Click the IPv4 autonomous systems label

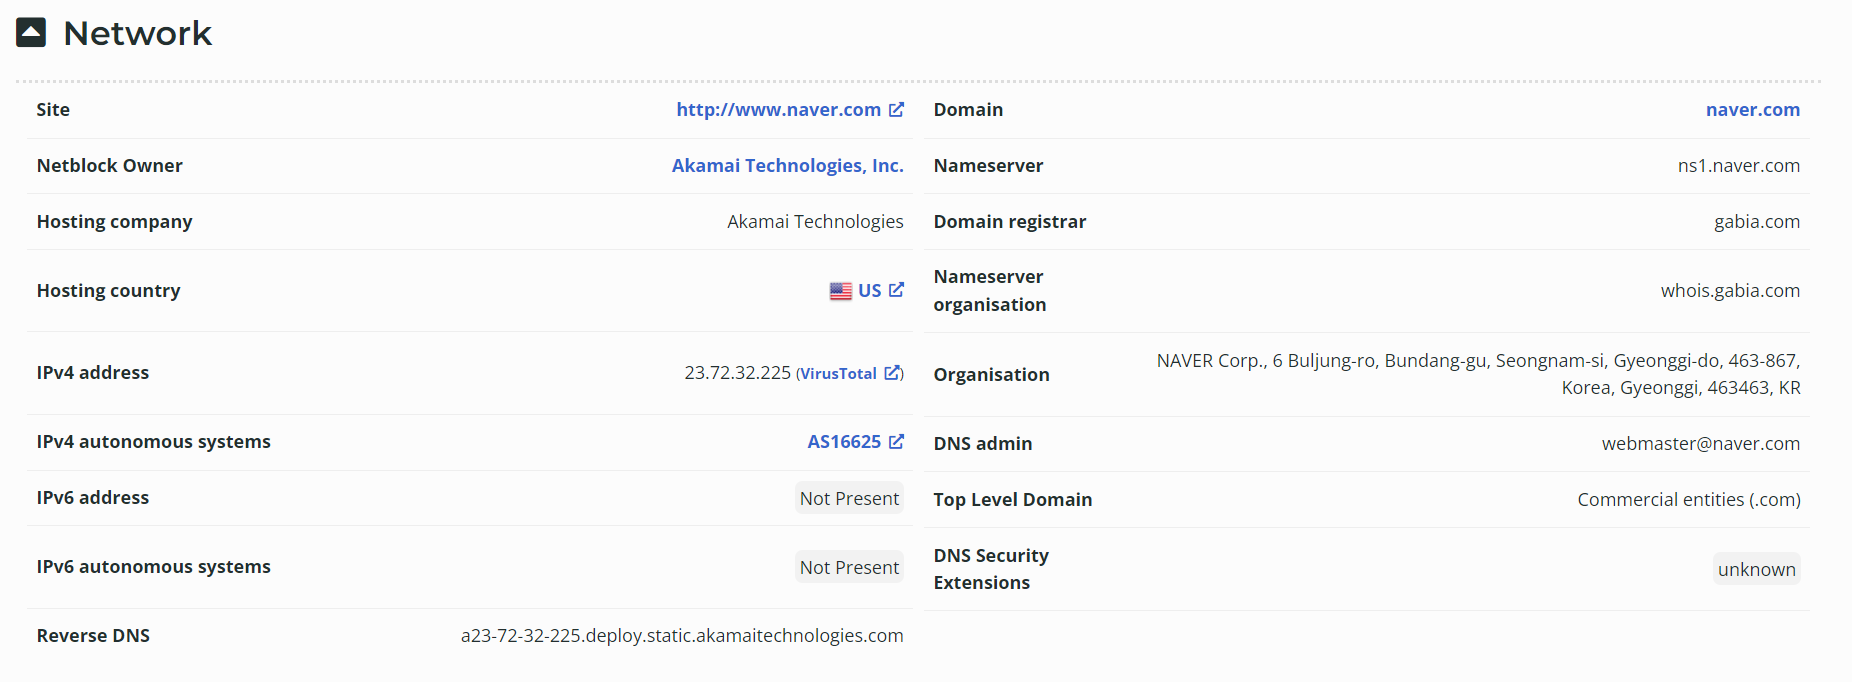tap(153, 442)
